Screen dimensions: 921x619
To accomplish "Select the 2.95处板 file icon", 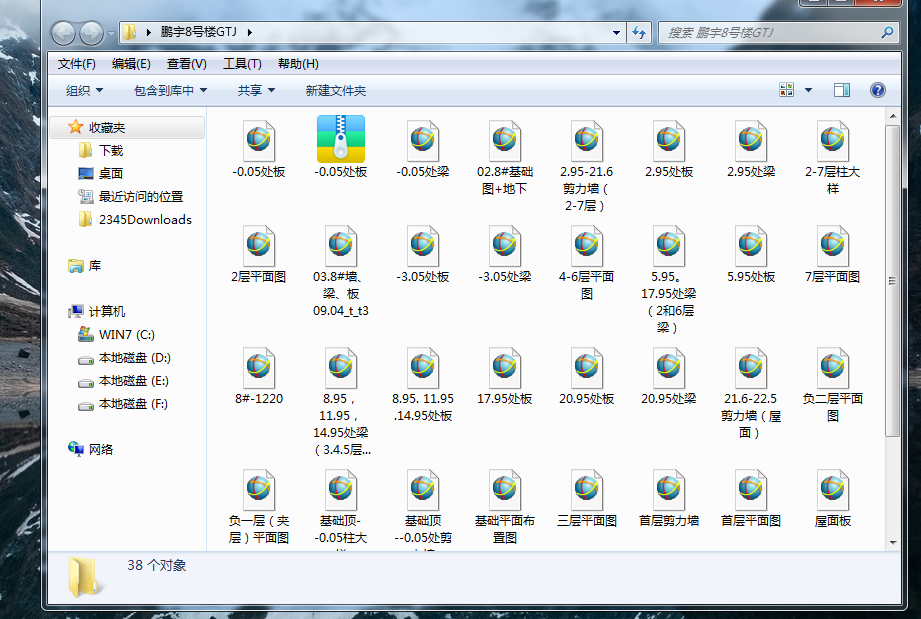I will (669, 140).
